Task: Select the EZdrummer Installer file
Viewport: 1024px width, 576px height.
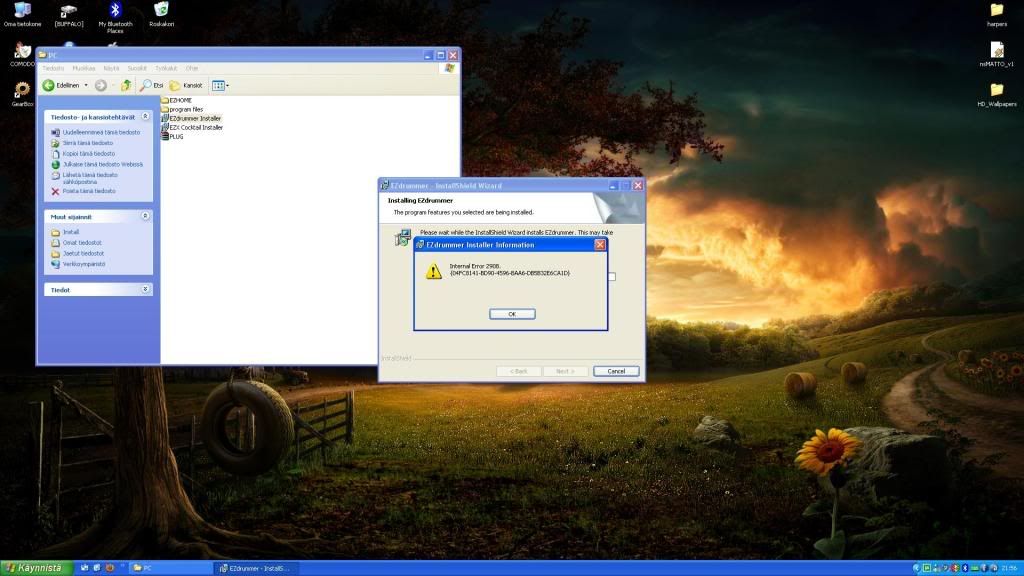Action: pyautogui.click(x=191, y=118)
